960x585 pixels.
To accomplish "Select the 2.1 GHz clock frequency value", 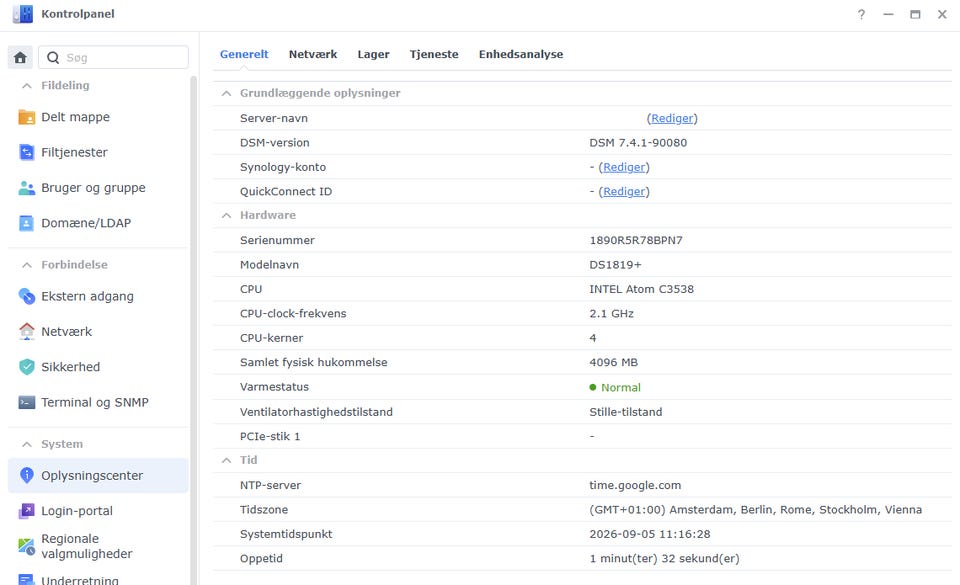I will 612,314.
